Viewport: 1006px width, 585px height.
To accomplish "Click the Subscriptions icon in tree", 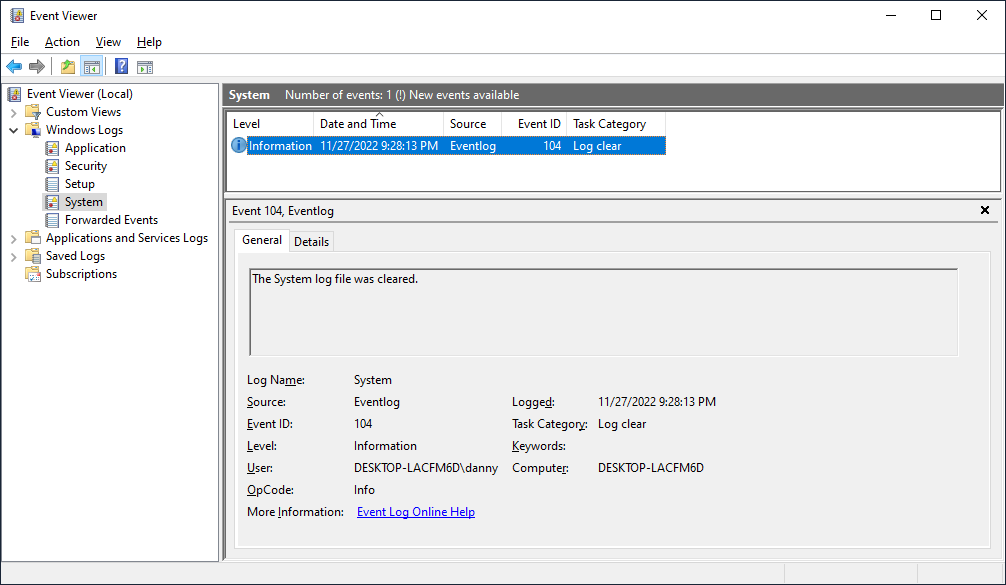I will [33, 275].
